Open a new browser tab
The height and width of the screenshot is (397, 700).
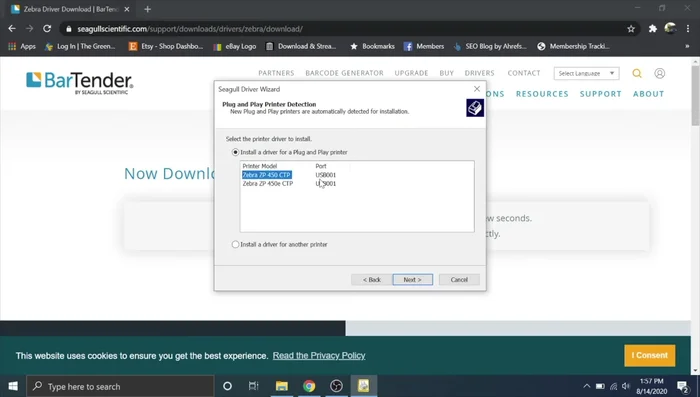coord(147,9)
